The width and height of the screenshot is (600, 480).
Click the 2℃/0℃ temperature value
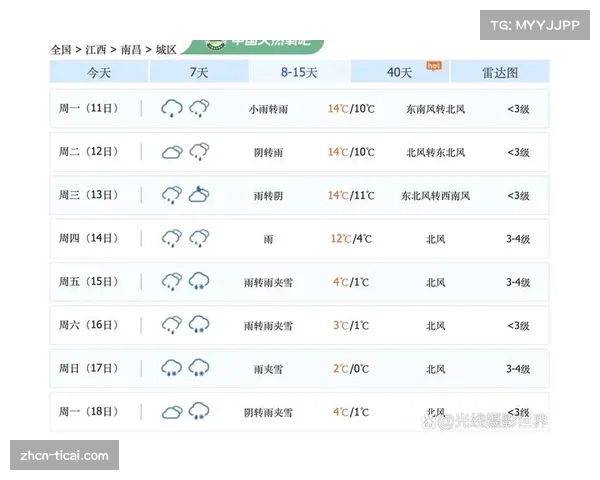(x=351, y=369)
